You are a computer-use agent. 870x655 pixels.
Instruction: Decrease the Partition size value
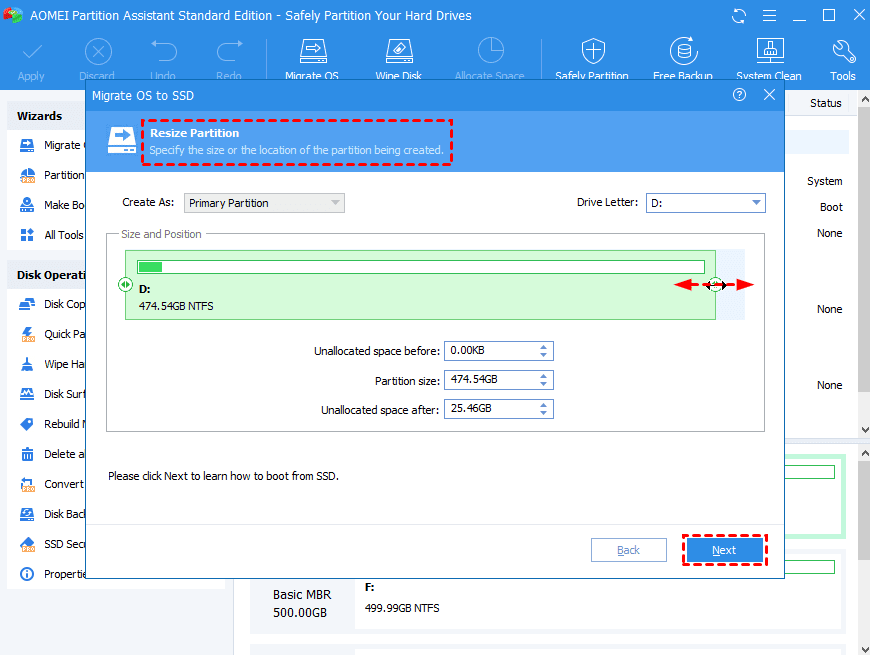click(544, 384)
